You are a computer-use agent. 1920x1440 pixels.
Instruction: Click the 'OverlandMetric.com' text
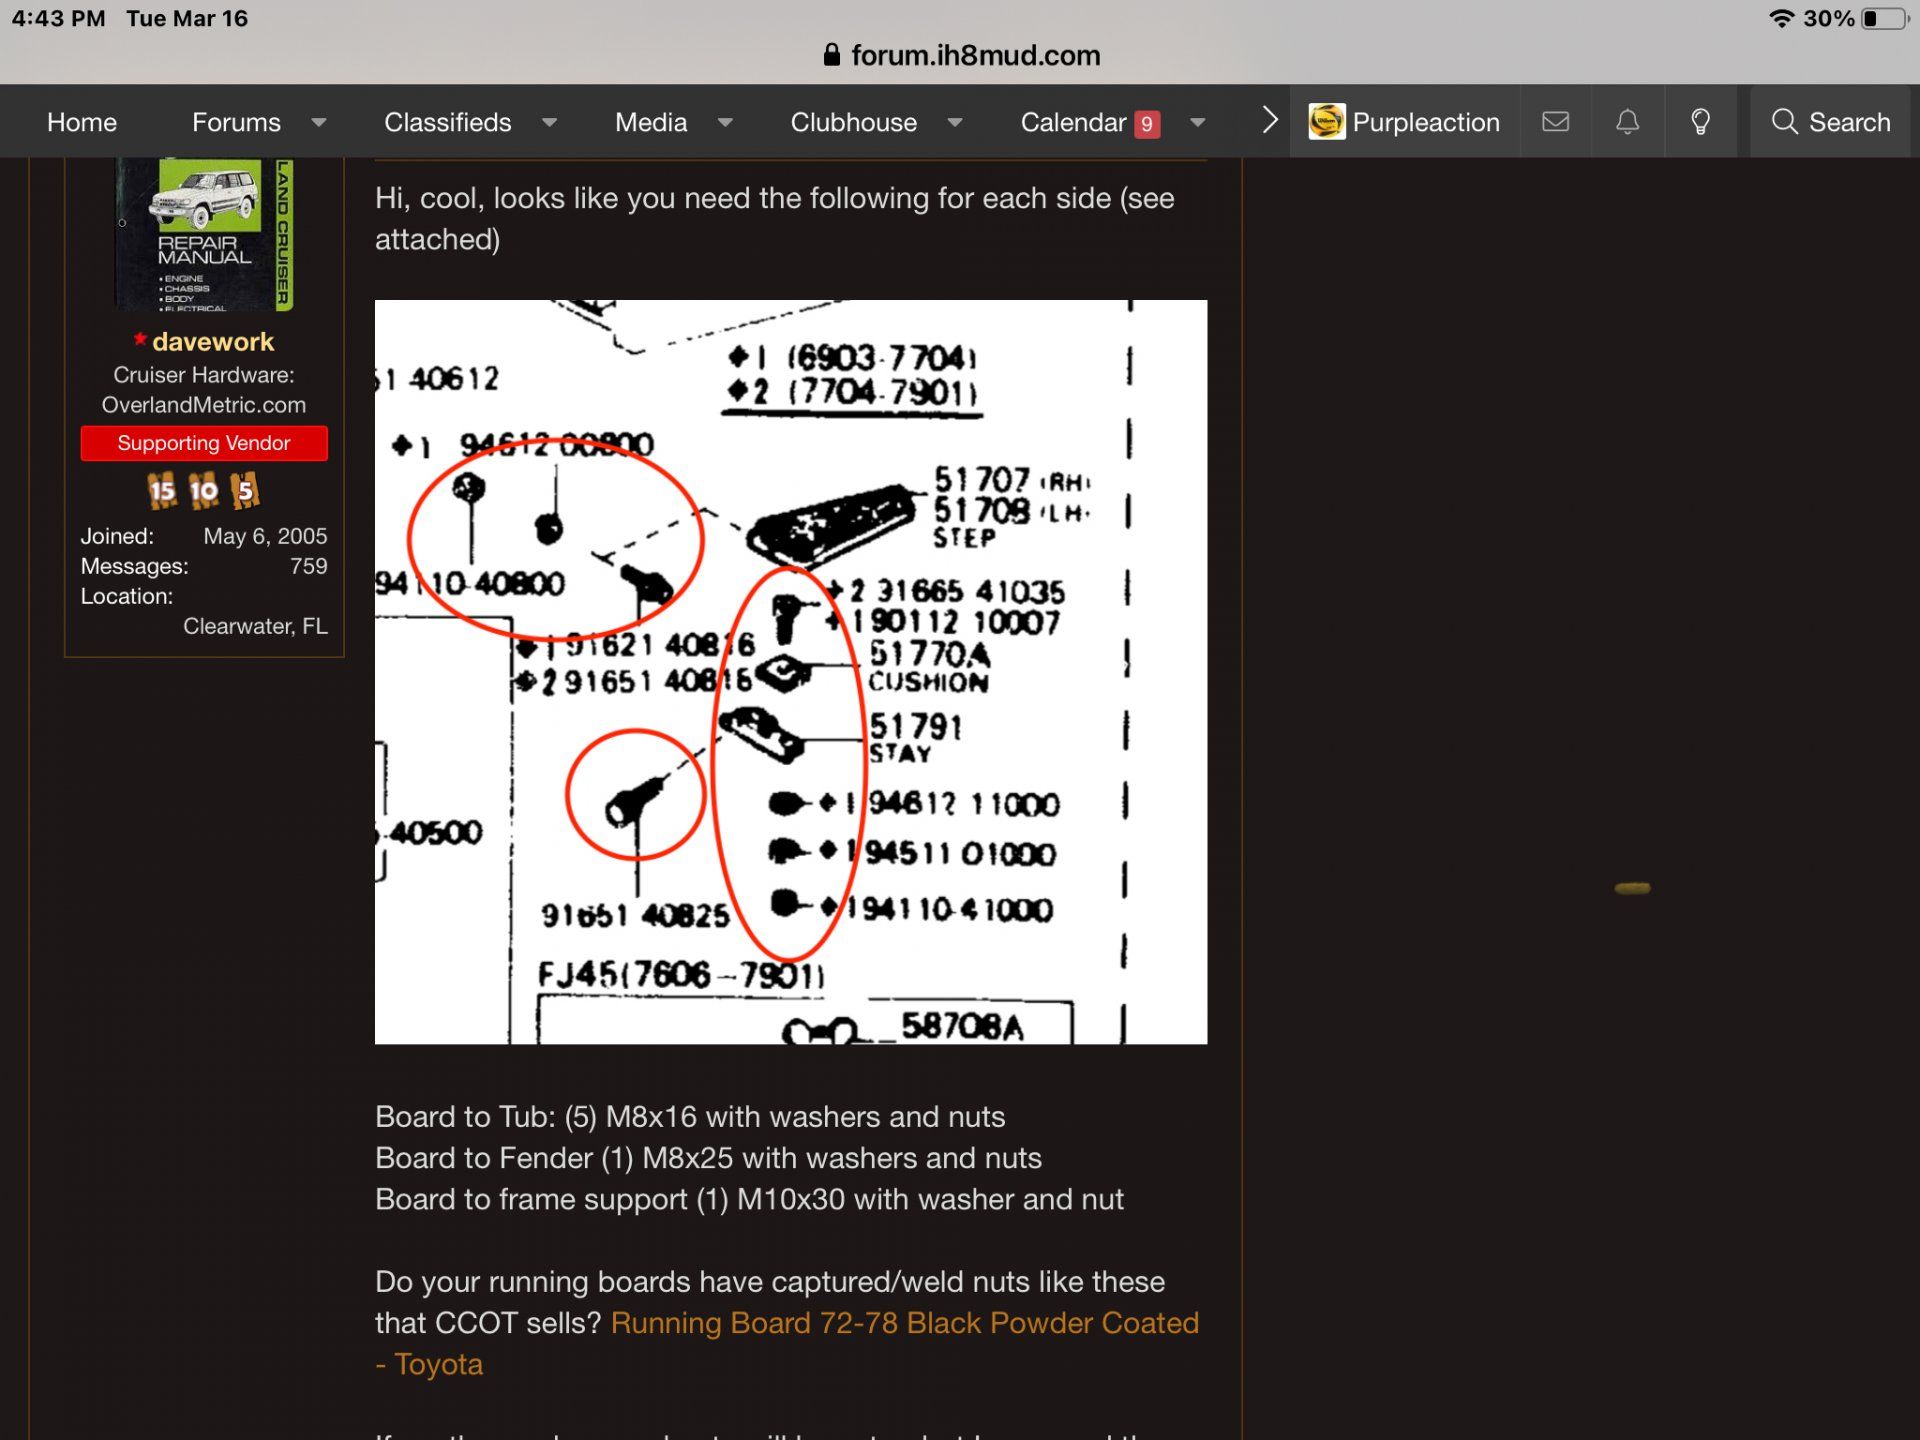click(x=204, y=405)
